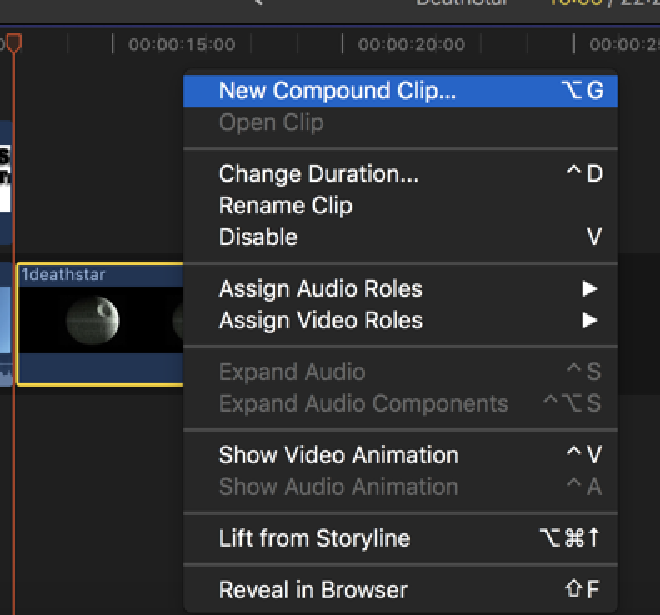Click the 00:00:15:00 mark on timeline ruler

coord(181,45)
